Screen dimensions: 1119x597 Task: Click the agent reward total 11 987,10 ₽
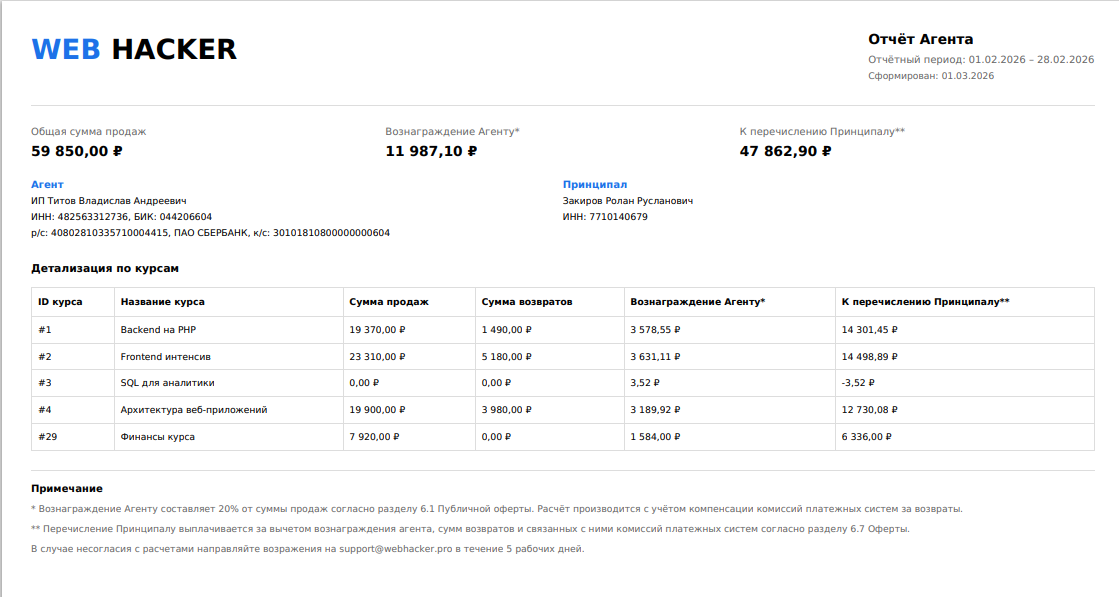coord(431,151)
